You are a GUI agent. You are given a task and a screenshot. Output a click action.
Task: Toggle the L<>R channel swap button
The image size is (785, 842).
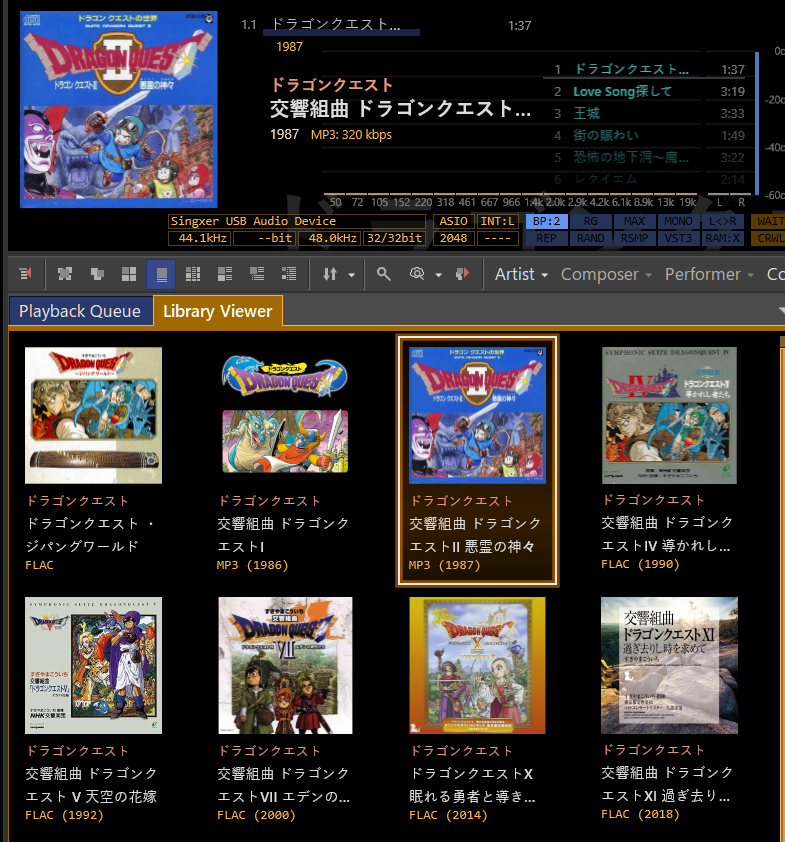click(723, 221)
